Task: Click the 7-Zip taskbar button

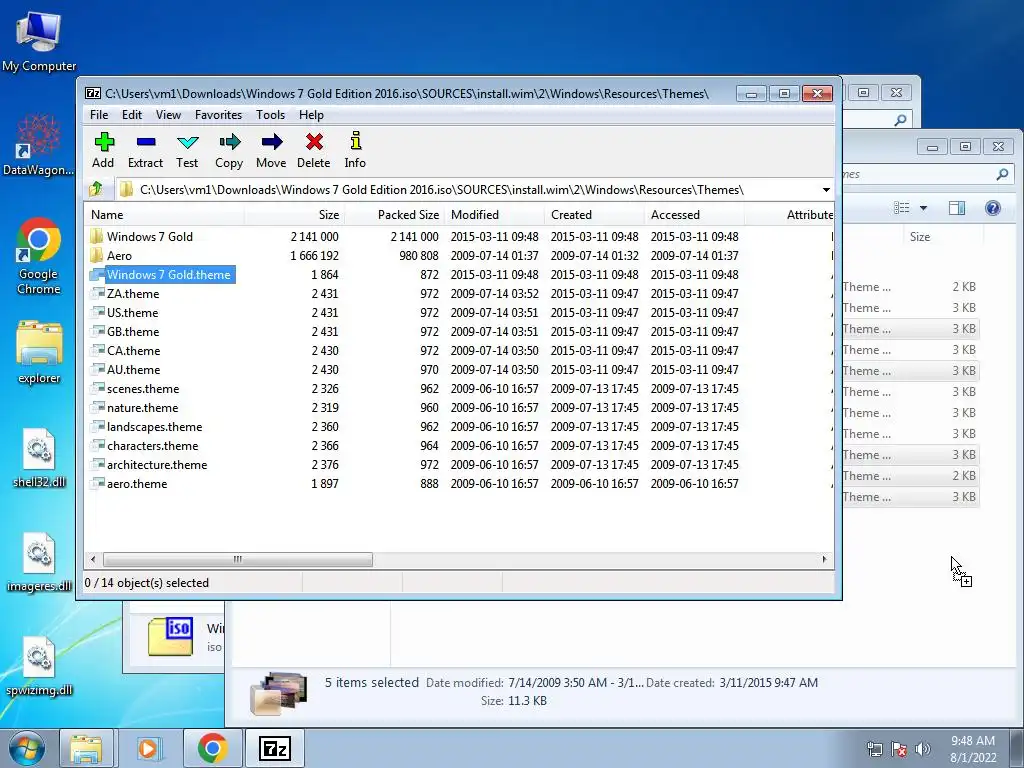Action: click(274, 748)
